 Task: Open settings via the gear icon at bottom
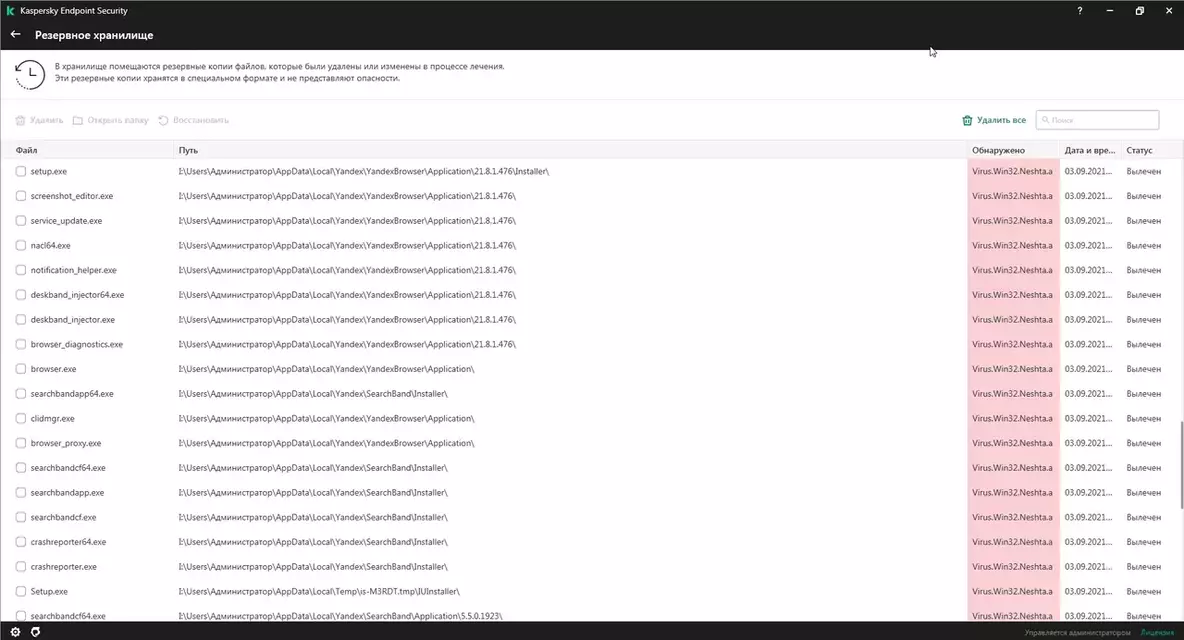[15, 632]
